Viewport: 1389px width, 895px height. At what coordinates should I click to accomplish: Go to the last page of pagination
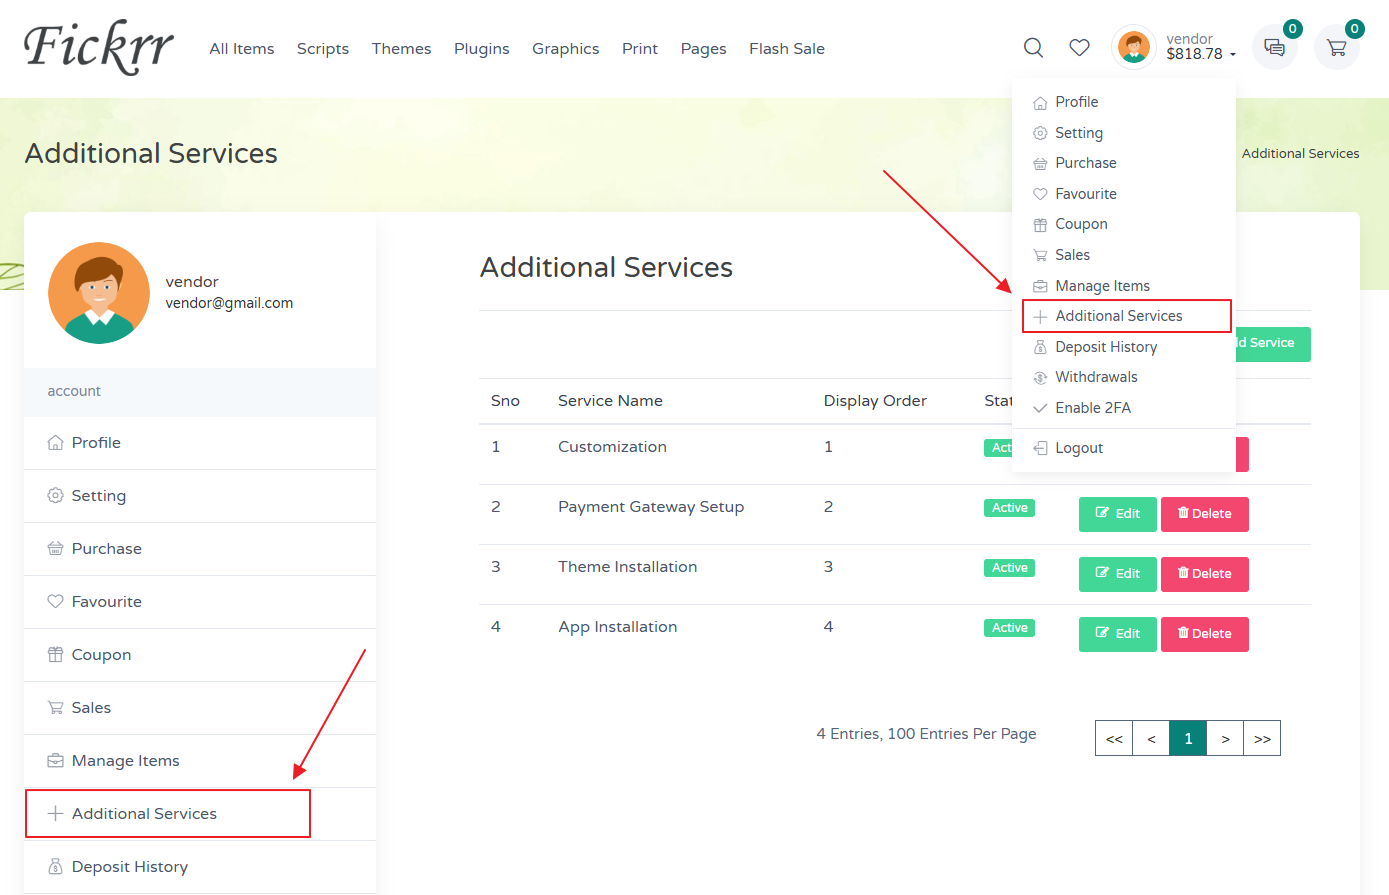(1262, 739)
